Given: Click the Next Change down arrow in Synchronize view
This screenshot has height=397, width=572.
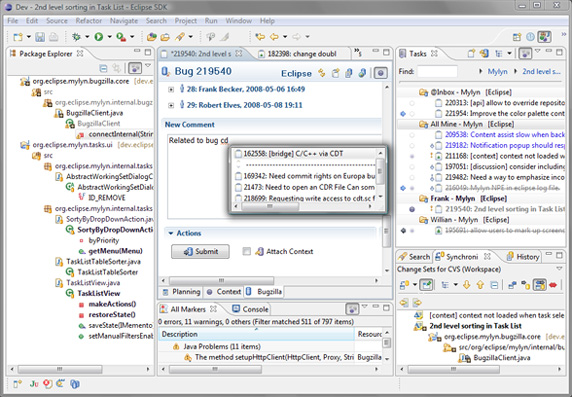Looking at the screenshot, I should (466, 285).
